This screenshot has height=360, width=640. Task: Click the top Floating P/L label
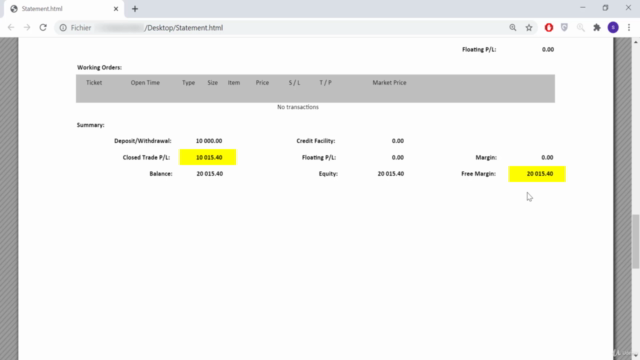click(x=479, y=49)
